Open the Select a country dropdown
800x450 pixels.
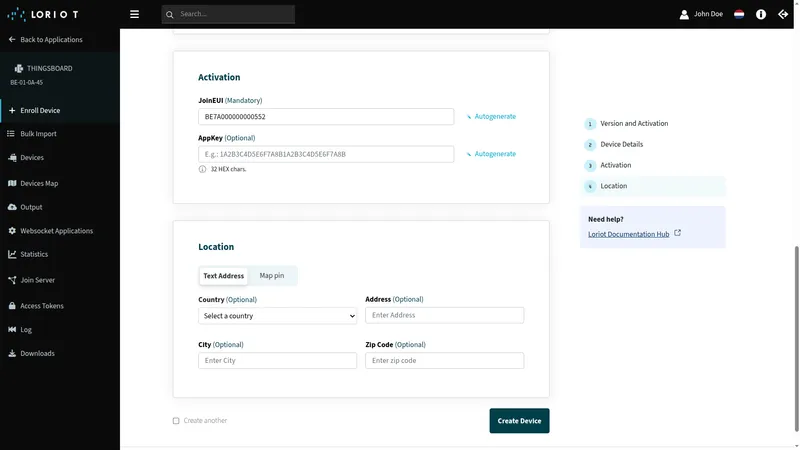pos(278,316)
